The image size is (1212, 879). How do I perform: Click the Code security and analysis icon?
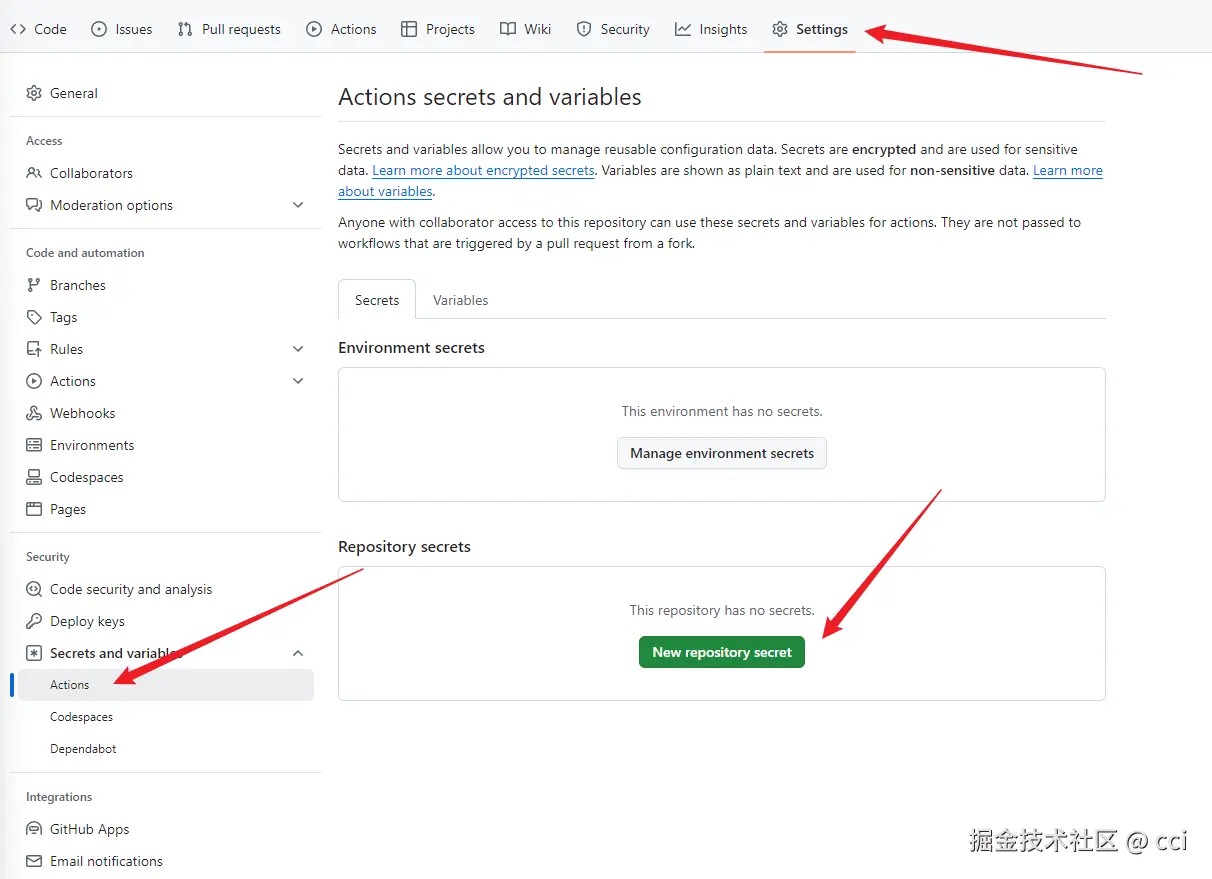pos(34,589)
